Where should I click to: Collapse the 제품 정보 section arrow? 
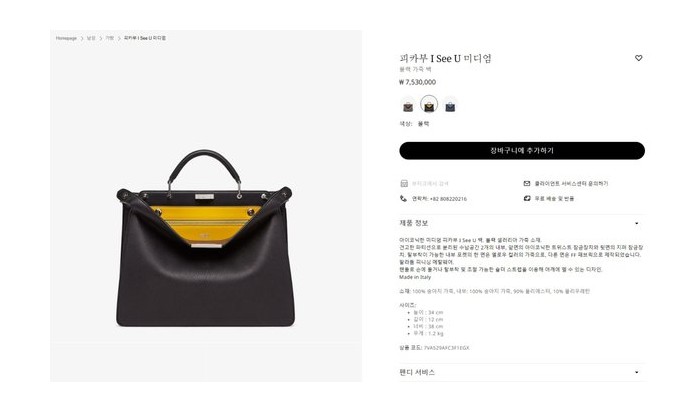(x=637, y=223)
